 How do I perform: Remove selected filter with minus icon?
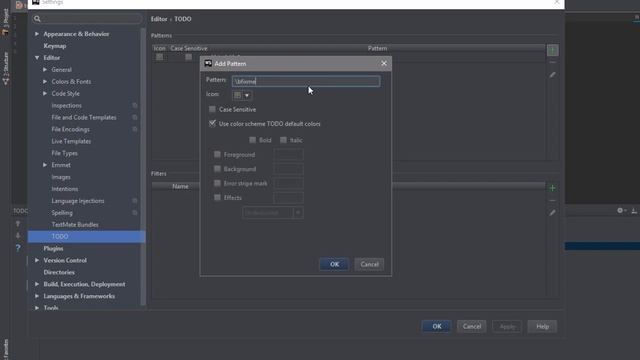[552, 200]
